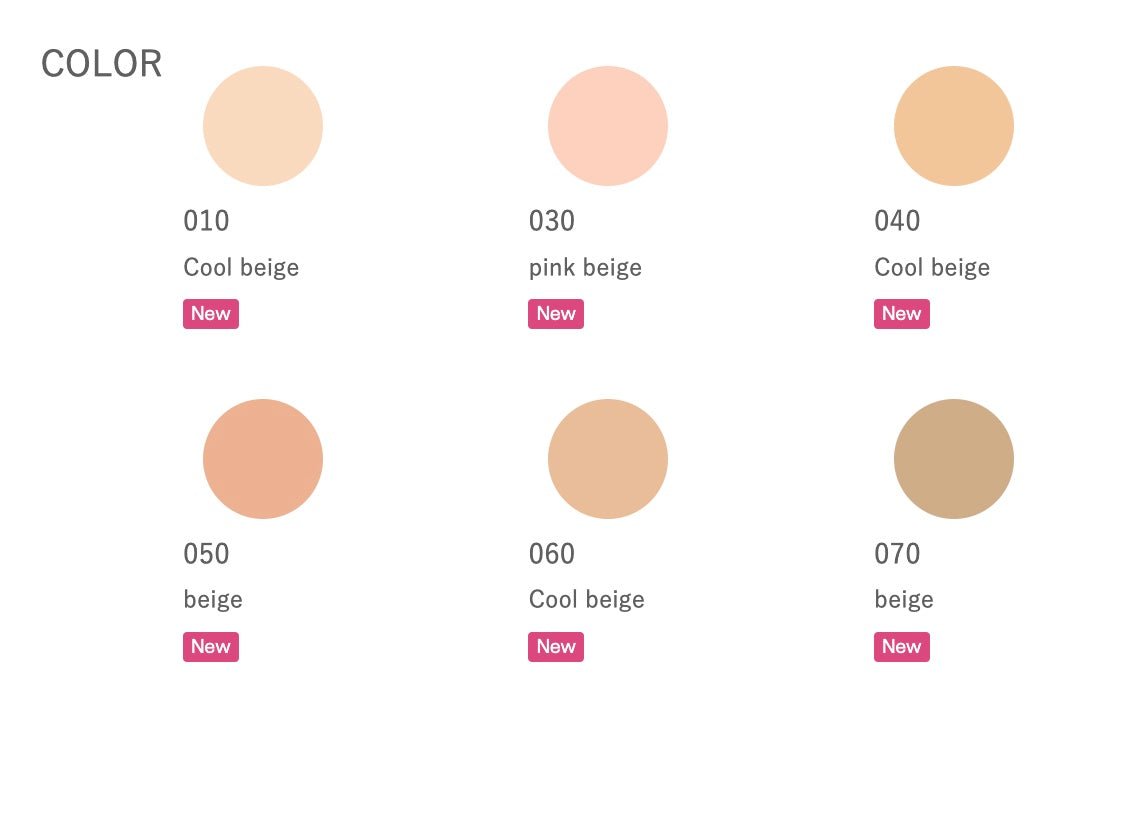Click the COLOR section heading
The height and width of the screenshot is (820, 1146).
coord(101,64)
